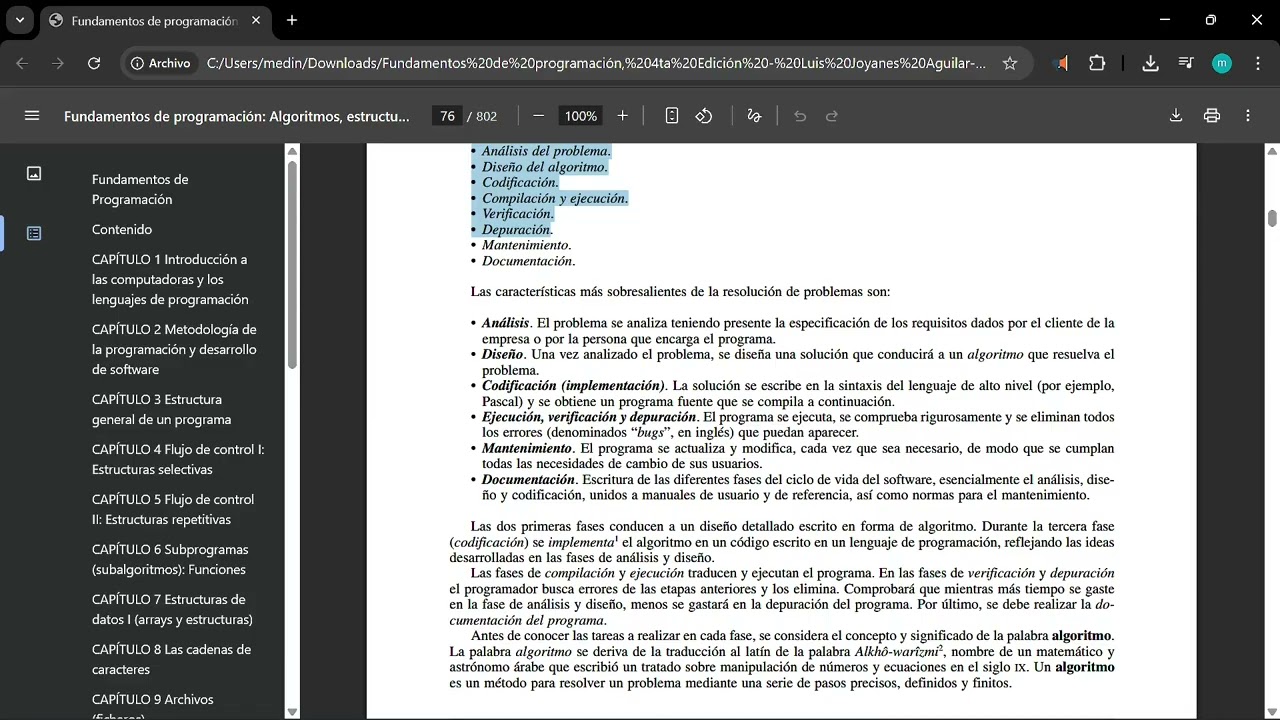Open the Chrome three-dot menu
Screen dimensions: 1280x720
click(1258, 63)
